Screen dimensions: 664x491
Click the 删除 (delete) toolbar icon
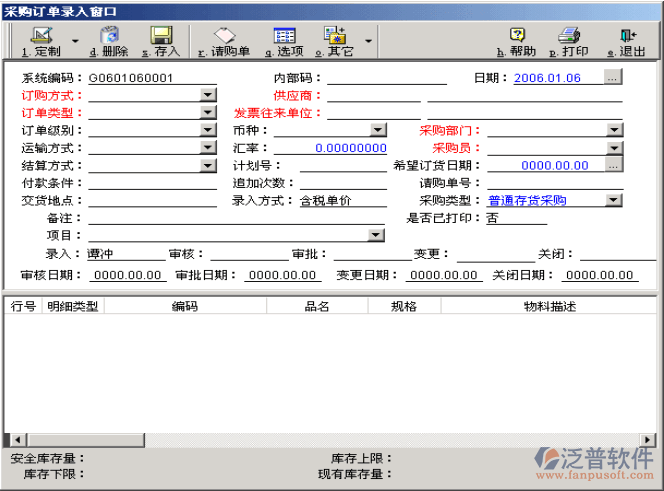[109, 41]
